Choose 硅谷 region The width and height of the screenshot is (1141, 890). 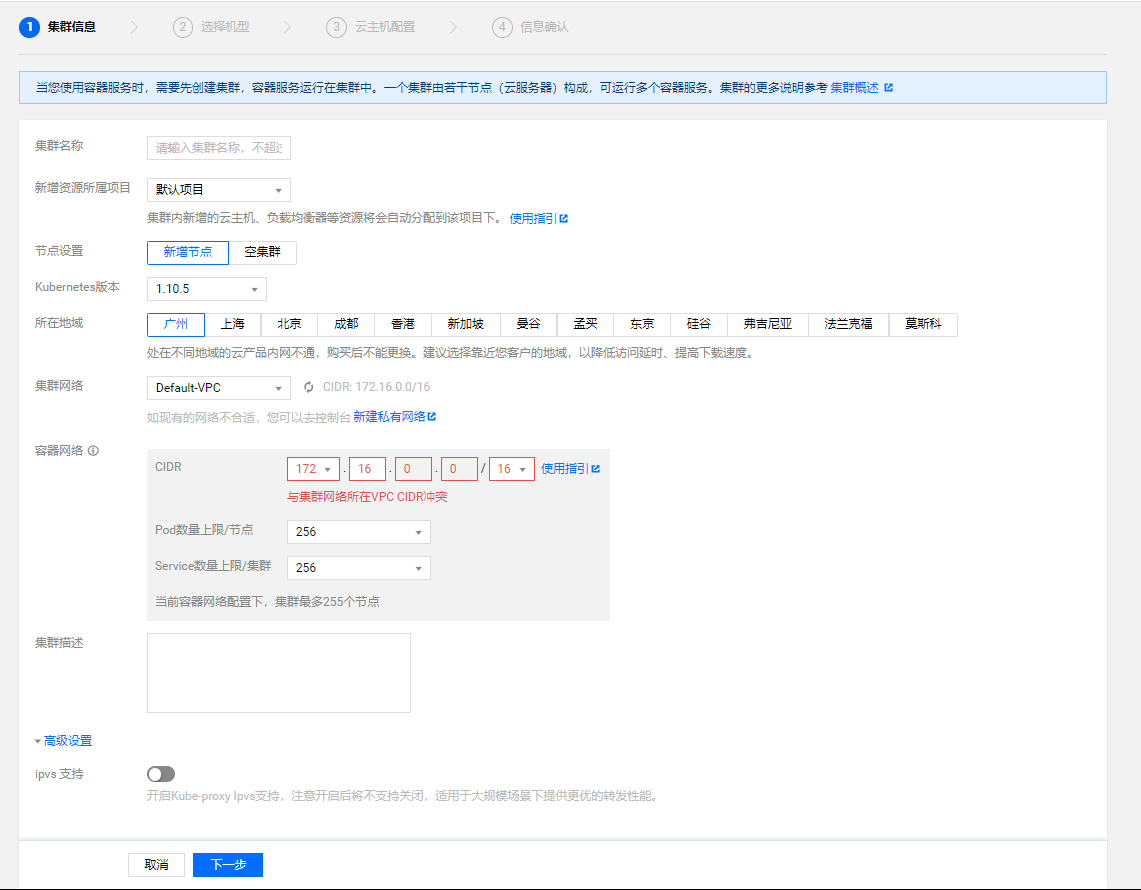(x=699, y=324)
